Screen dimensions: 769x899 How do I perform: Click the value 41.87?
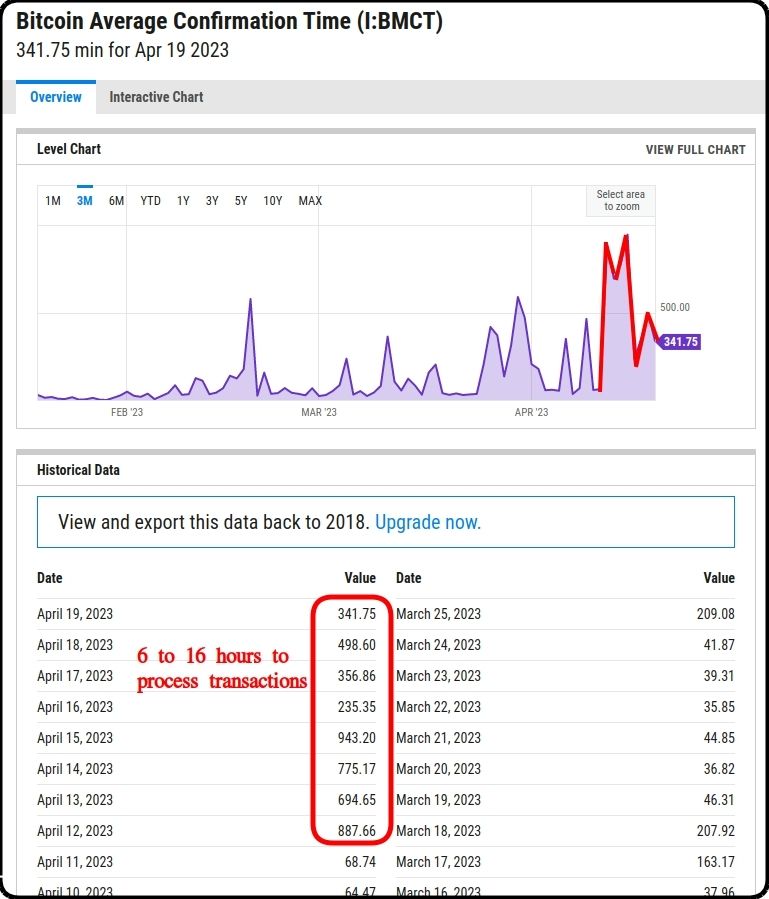click(x=719, y=645)
